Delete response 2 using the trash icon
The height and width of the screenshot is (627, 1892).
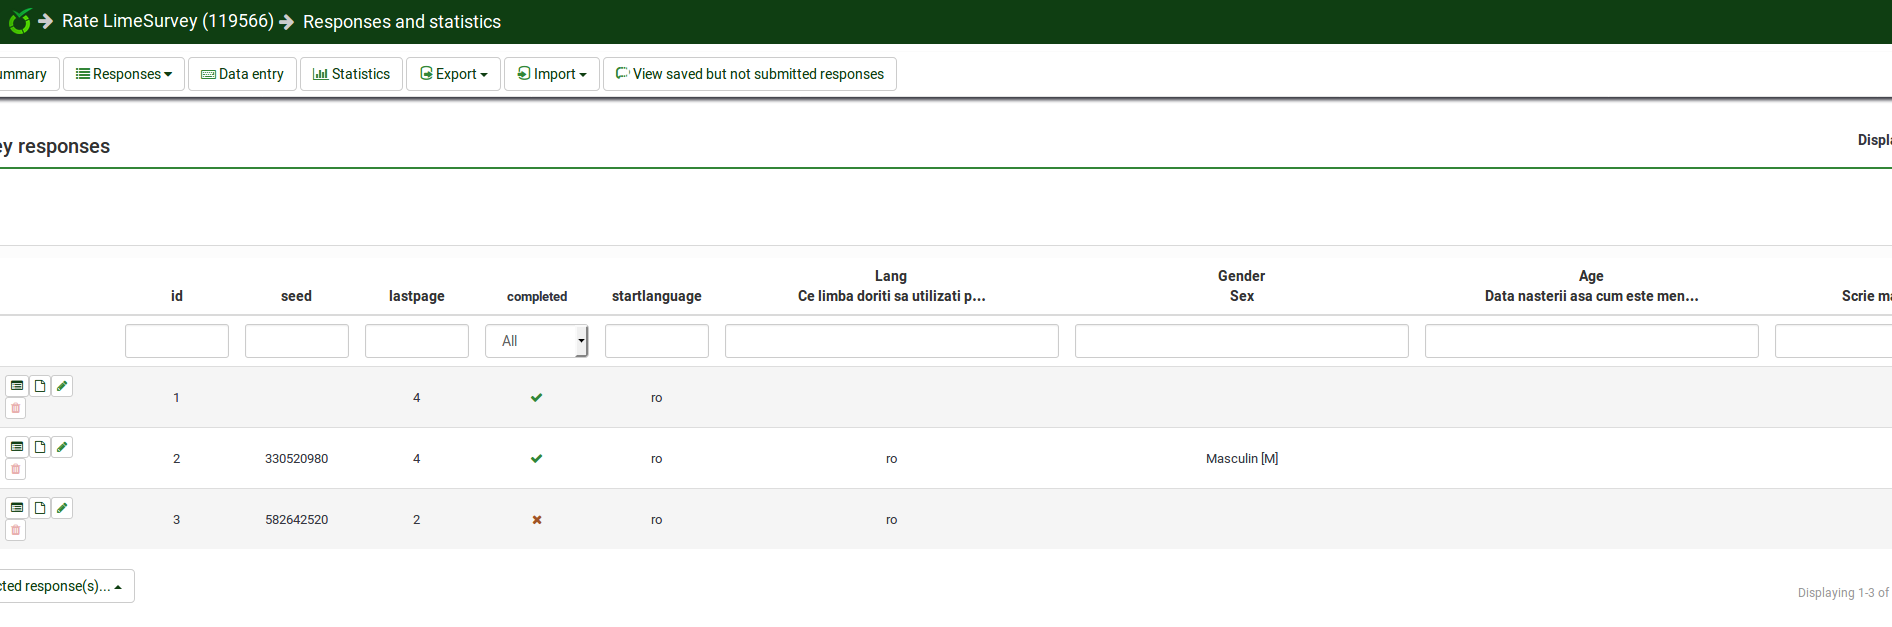point(16,469)
